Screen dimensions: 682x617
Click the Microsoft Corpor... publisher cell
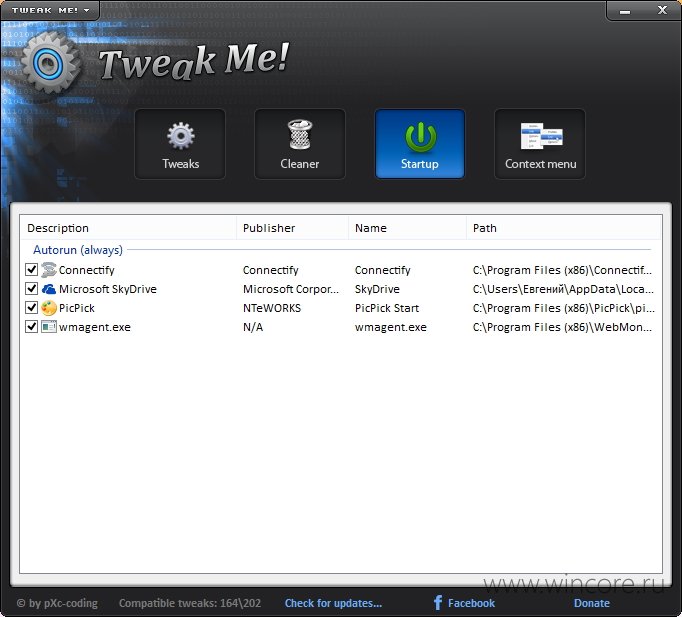291,289
